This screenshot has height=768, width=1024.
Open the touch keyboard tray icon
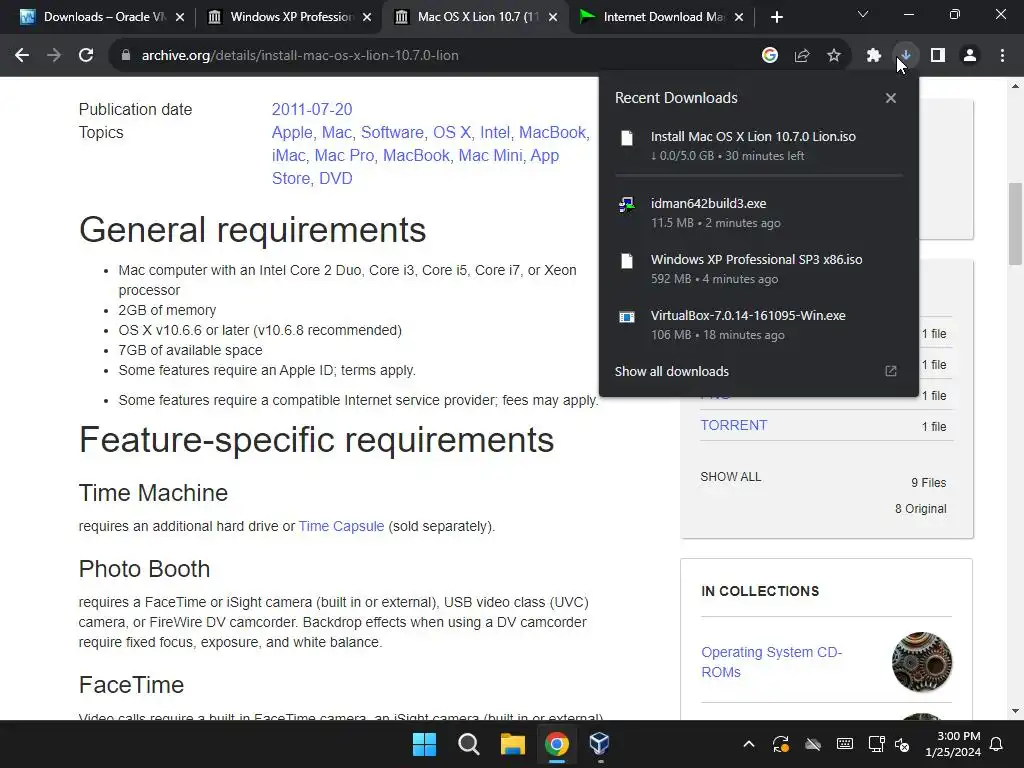click(x=844, y=744)
